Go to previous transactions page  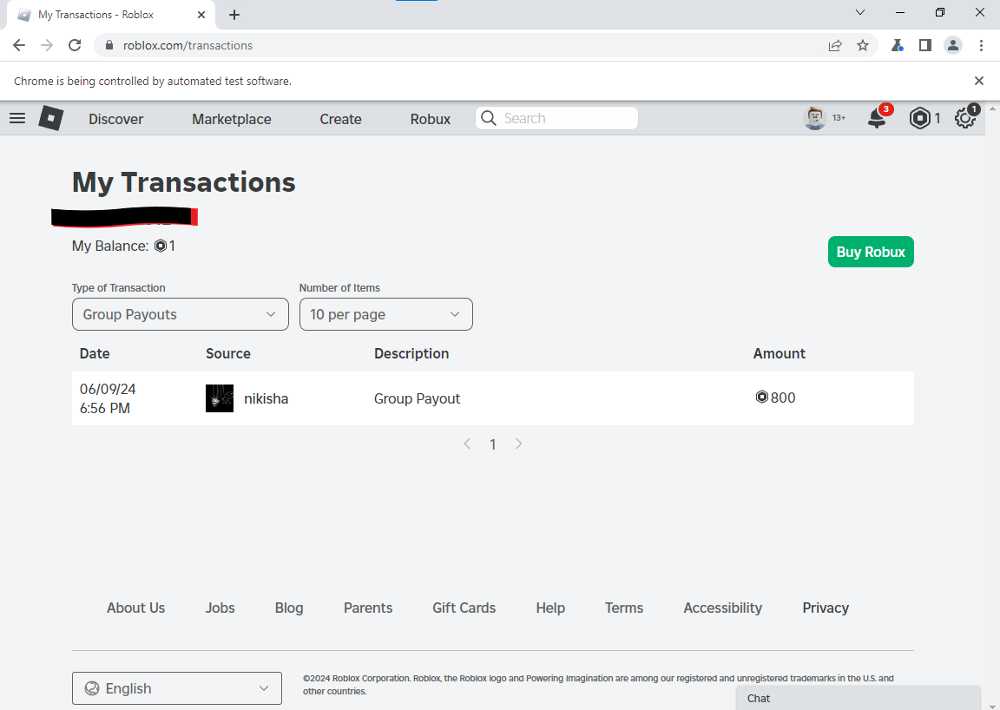pyautogui.click(x=467, y=444)
